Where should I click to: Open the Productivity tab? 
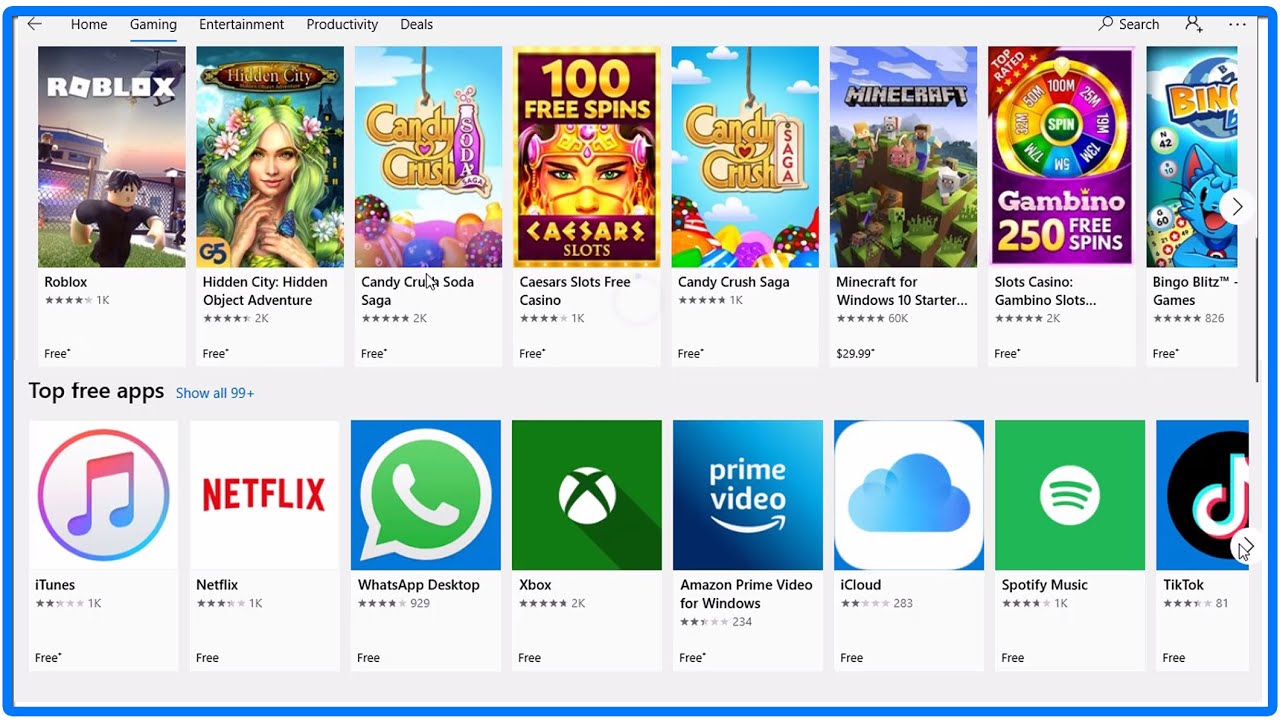pyautogui.click(x=342, y=24)
